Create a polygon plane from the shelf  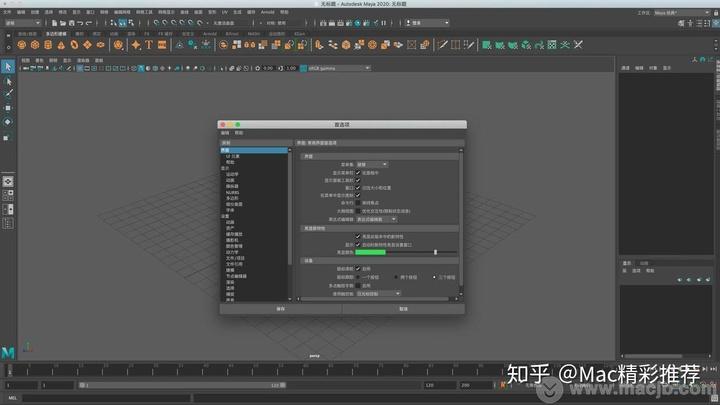tap(87, 45)
